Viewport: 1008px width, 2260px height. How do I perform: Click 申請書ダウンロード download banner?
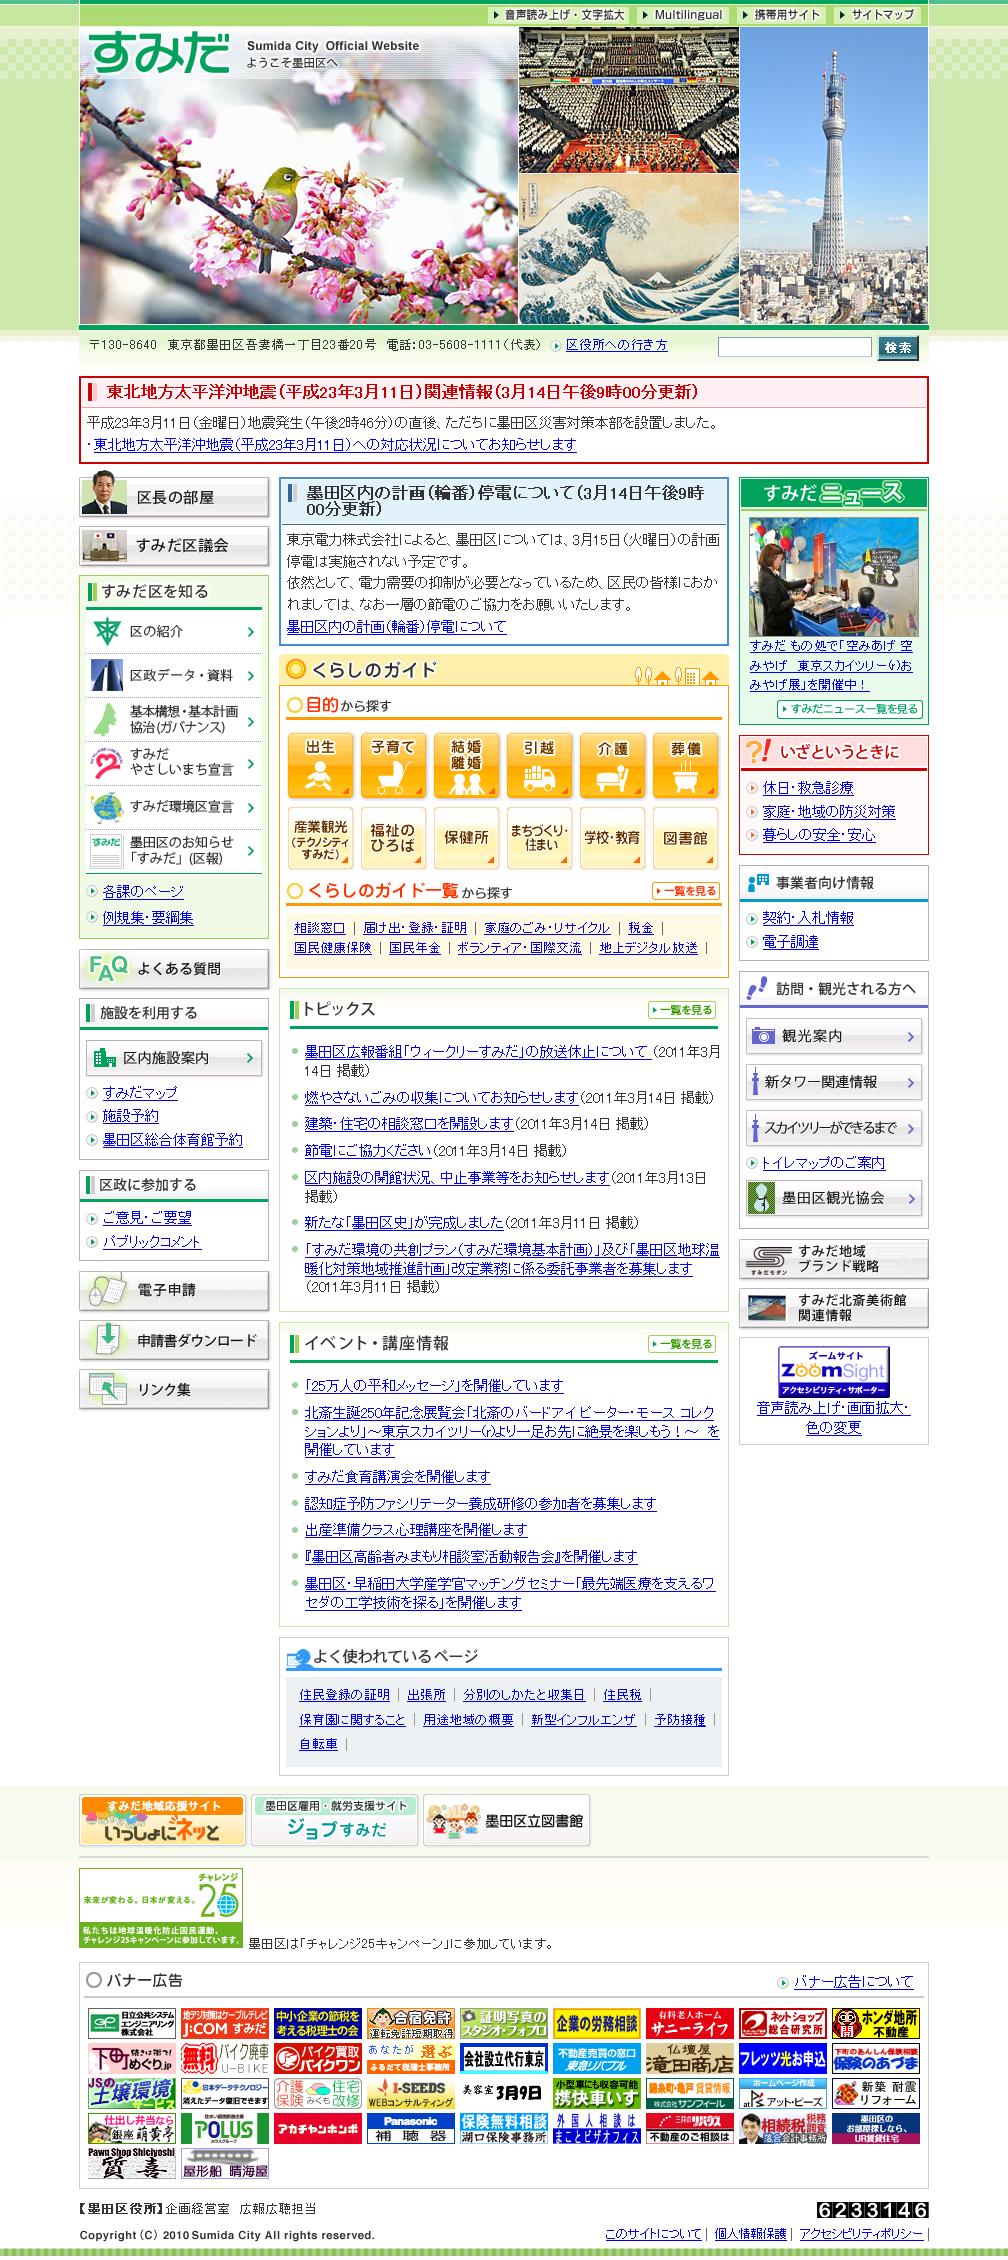coord(174,1340)
